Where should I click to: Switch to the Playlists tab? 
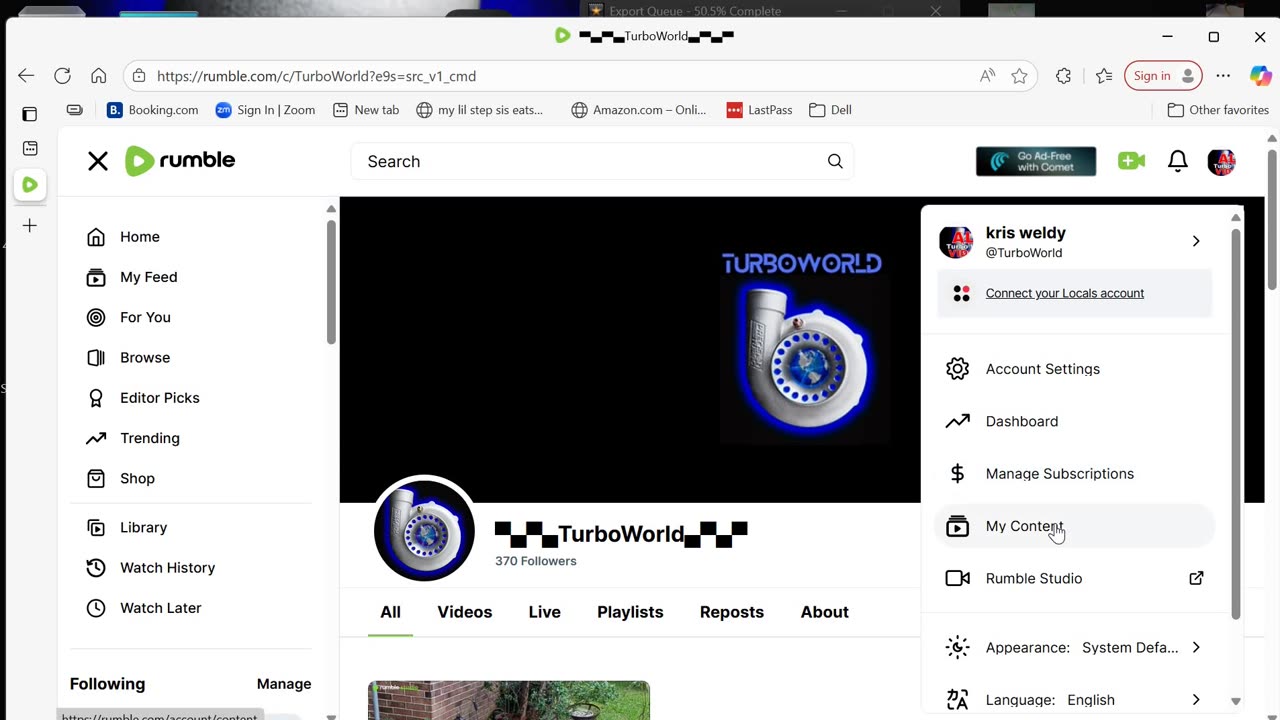point(630,612)
